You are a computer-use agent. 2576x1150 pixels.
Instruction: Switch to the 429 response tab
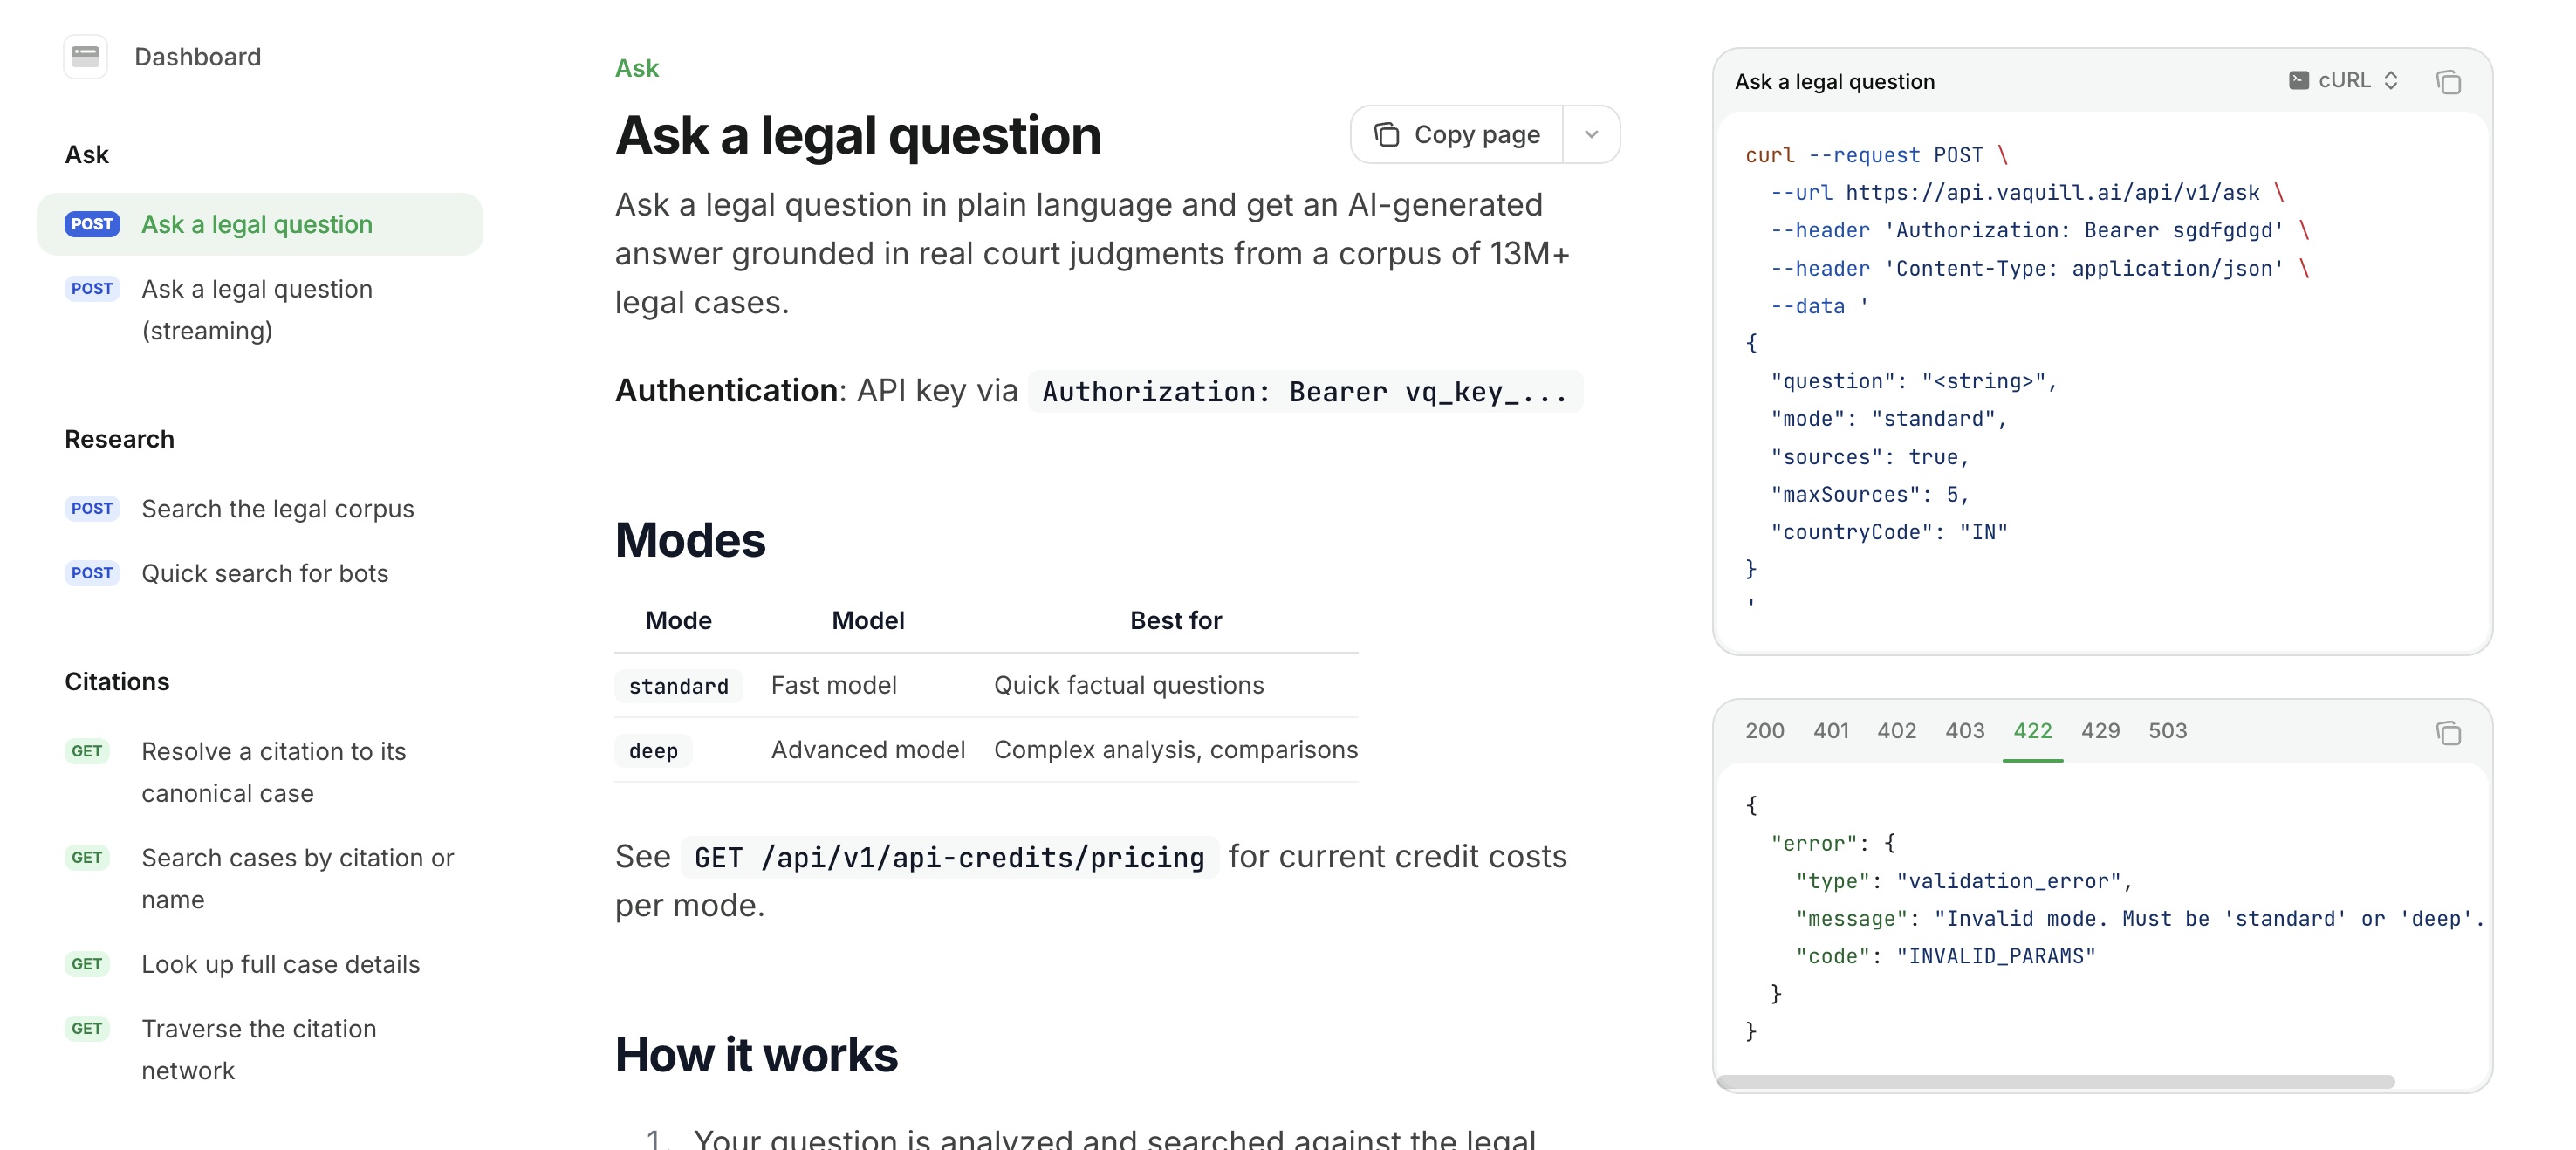pos(2100,731)
